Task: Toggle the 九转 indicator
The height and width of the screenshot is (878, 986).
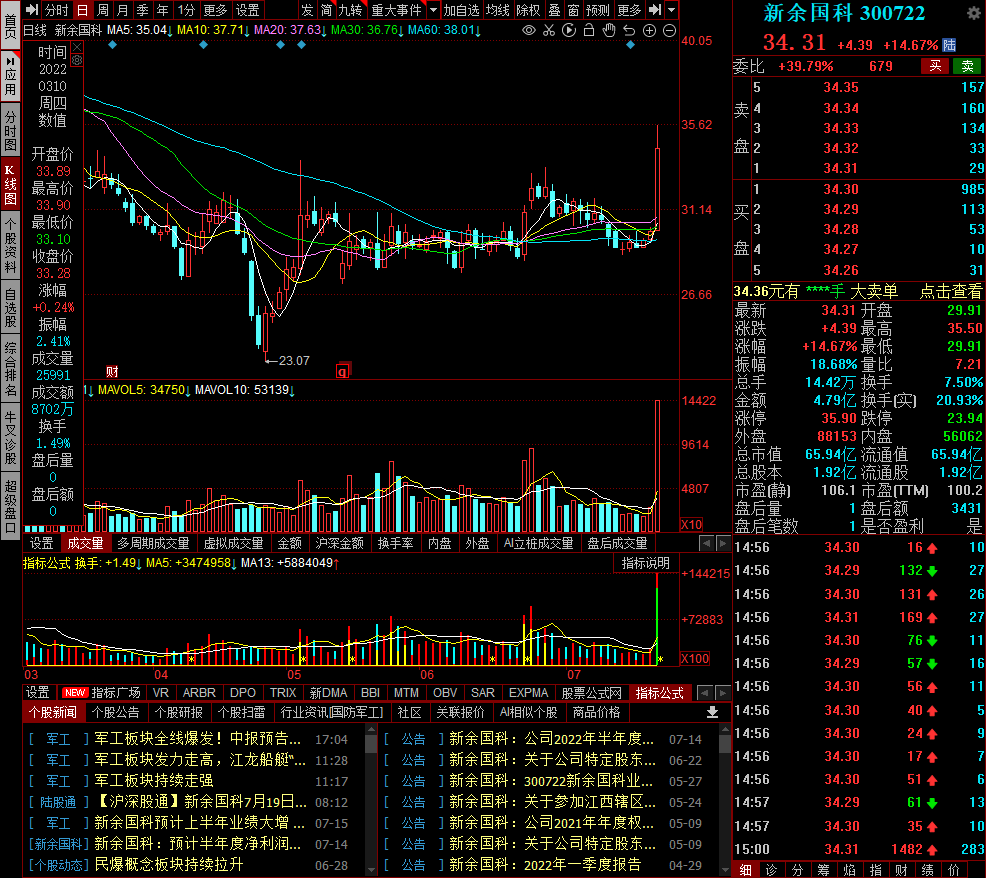Action: click(x=350, y=10)
